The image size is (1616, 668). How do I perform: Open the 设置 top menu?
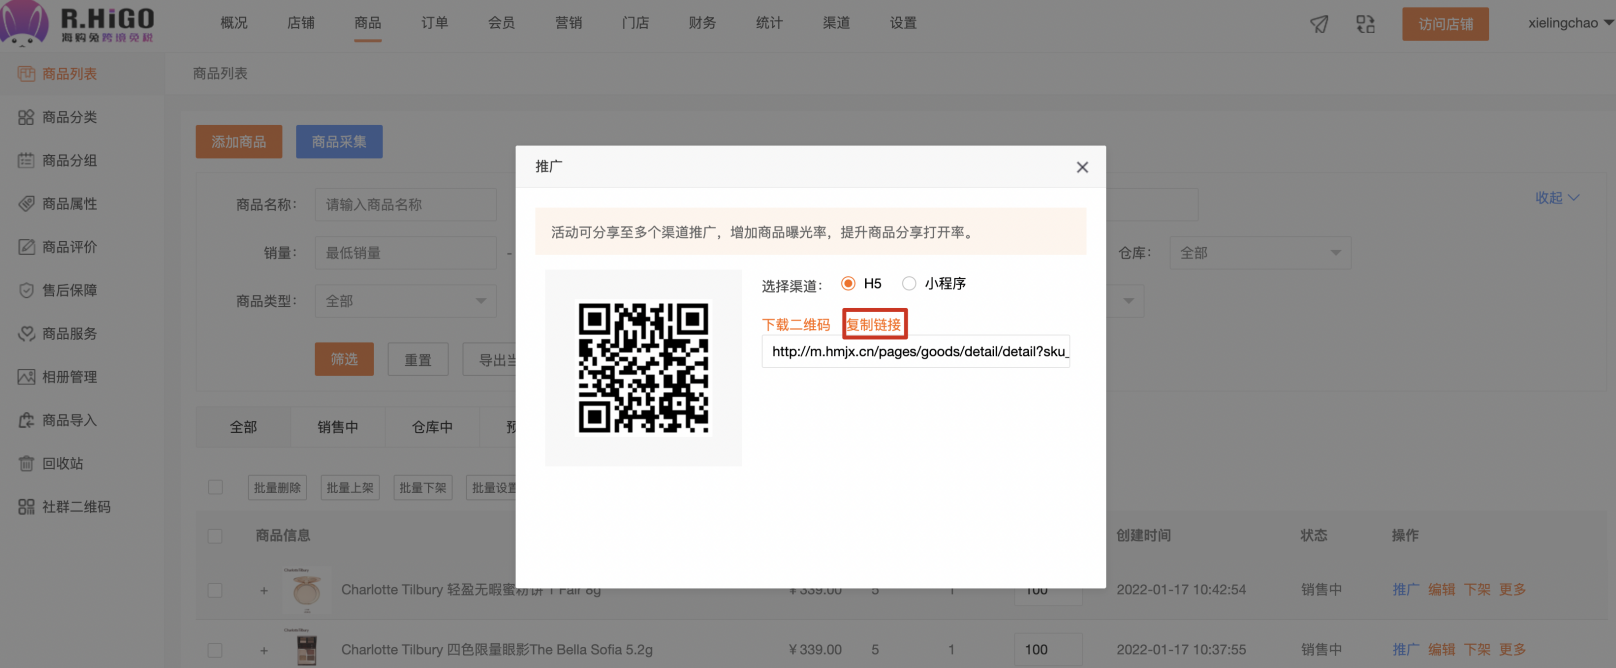pos(904,23)
